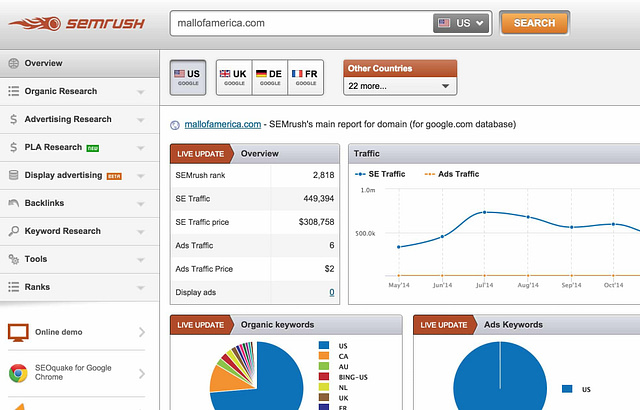Viewport: 640px width, 410px height.
Task: Click the dollar icon next to Advertising Research
Action: coord(13,119)
